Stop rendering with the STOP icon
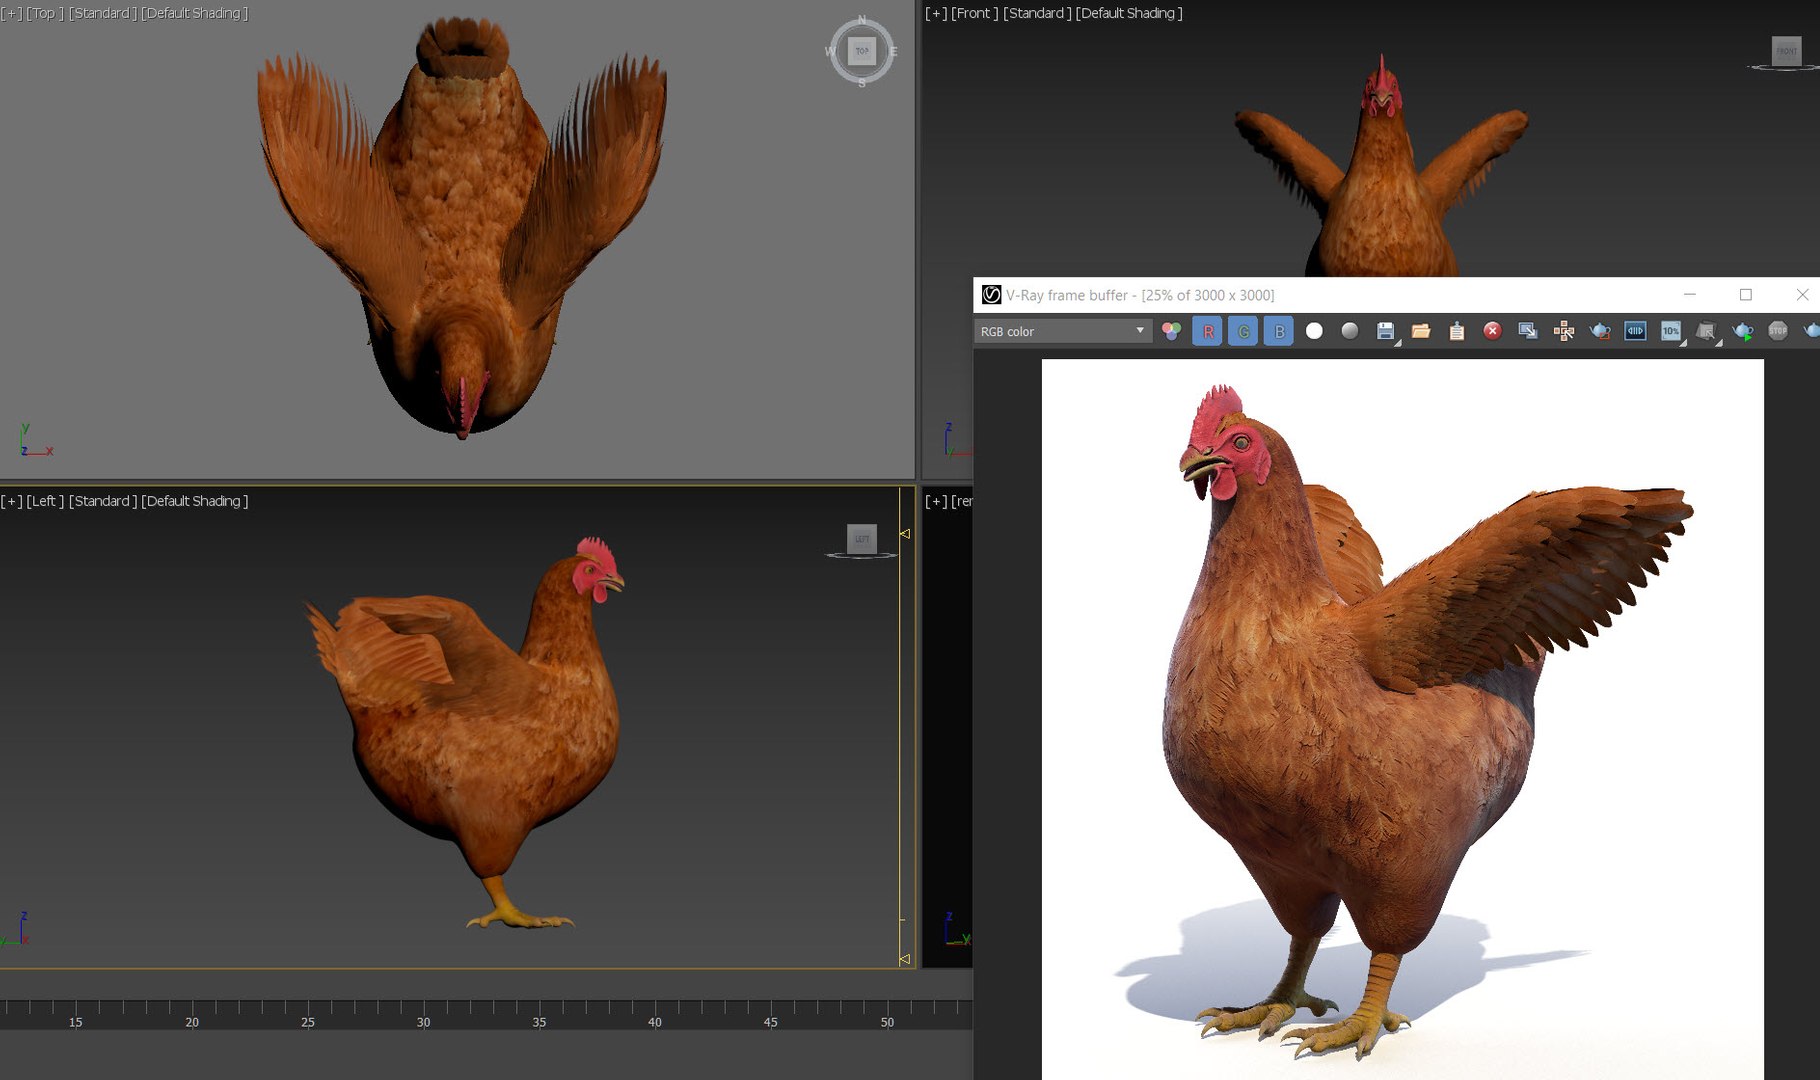This screenshot has height=1080, width=1820. click(x=1778, y=331)
